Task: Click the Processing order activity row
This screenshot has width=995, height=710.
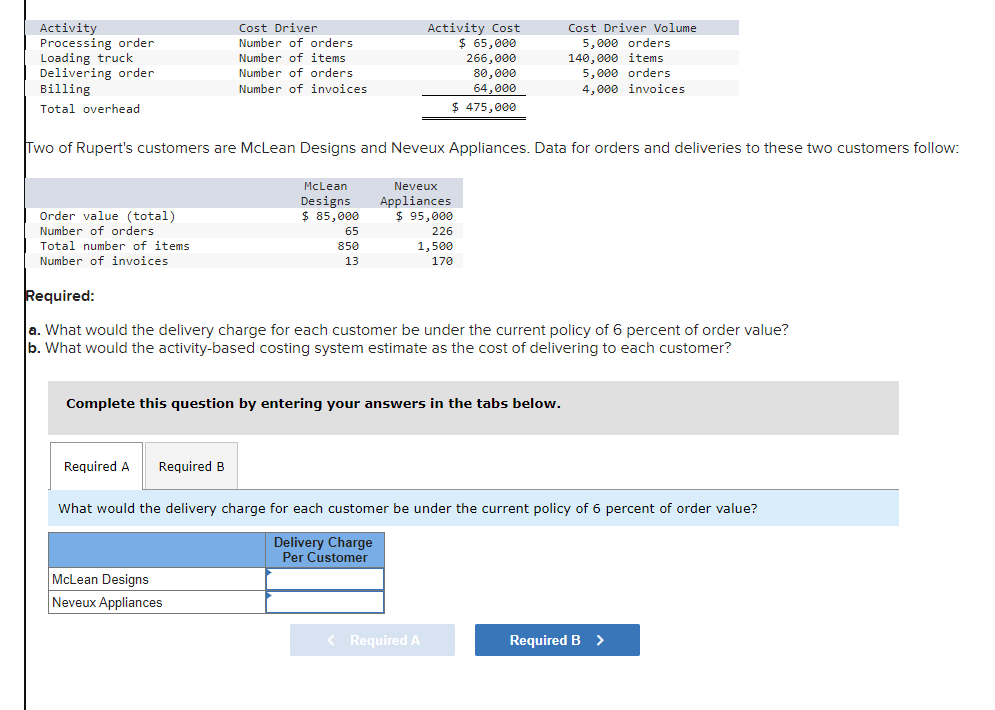Action: pos(382,43)
